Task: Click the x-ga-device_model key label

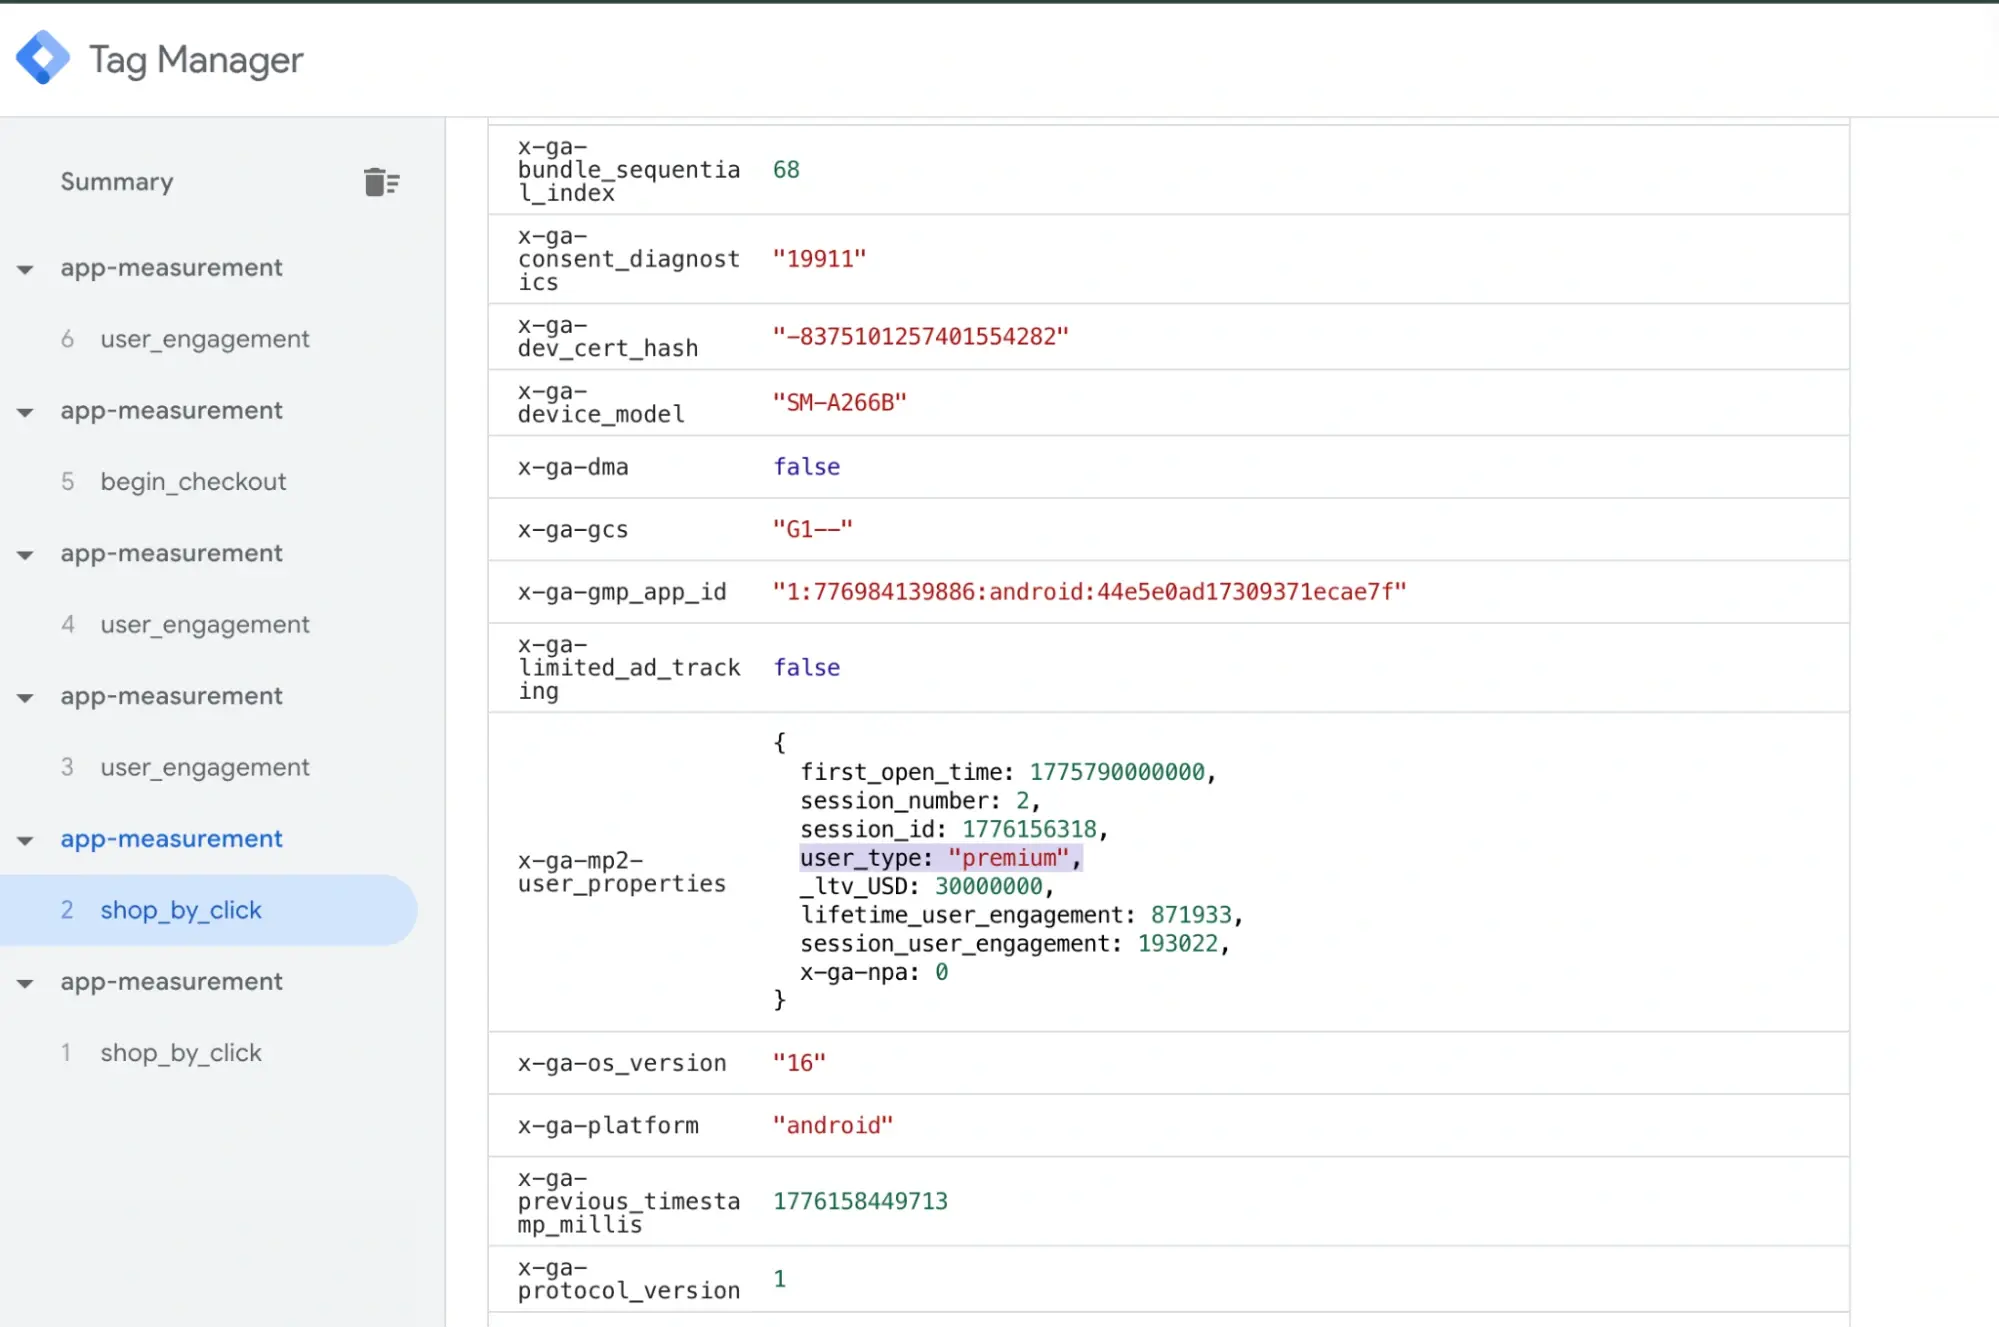Action: click(x=601, y=403)
